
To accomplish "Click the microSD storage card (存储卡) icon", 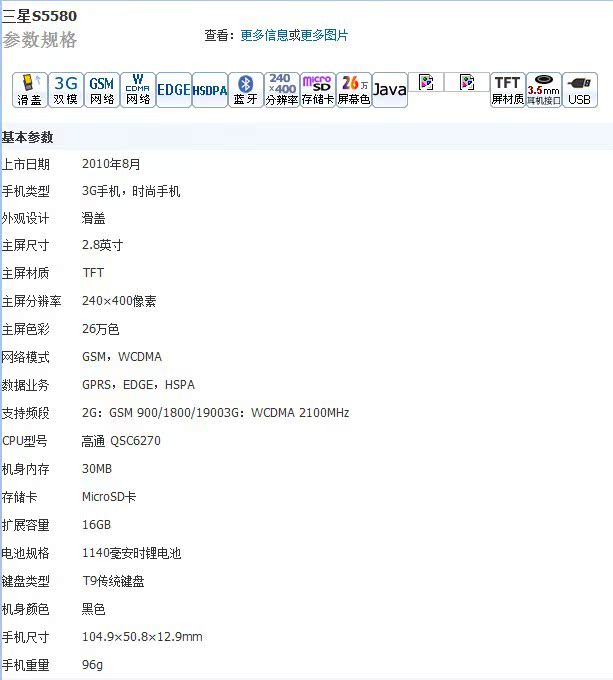I will [x=317, y=90].
